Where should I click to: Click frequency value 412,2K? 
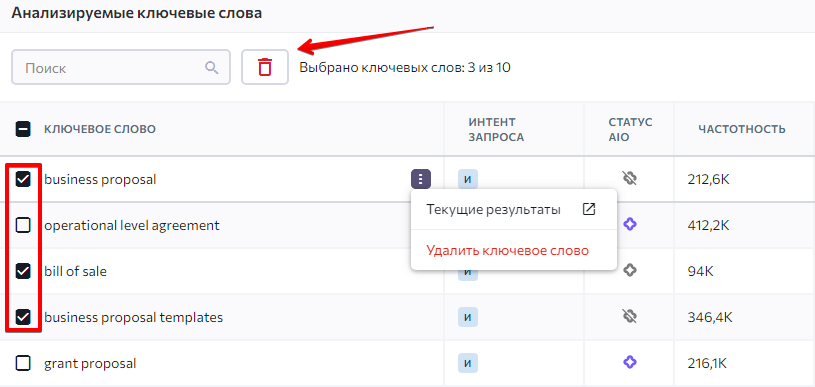tap(708, 225)
